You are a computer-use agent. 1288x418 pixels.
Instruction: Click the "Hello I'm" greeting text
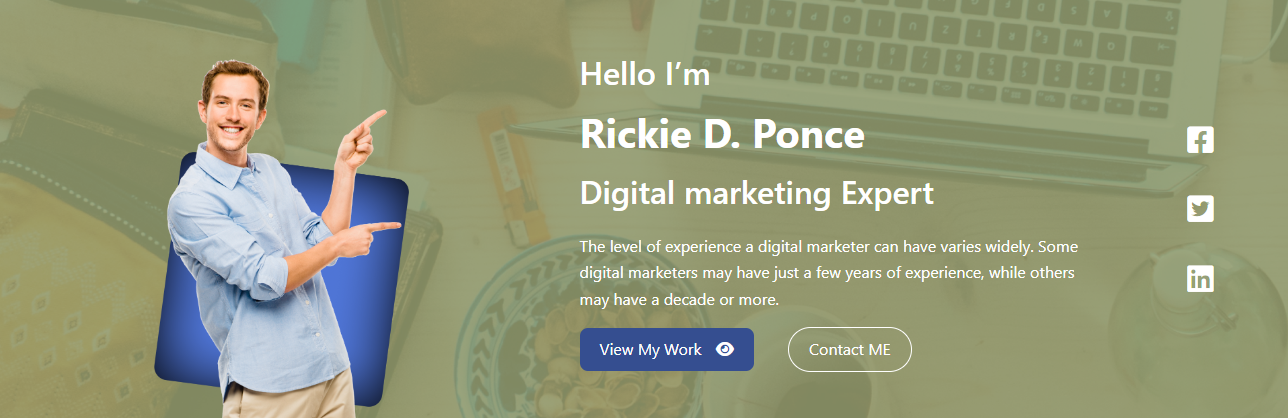645,73
